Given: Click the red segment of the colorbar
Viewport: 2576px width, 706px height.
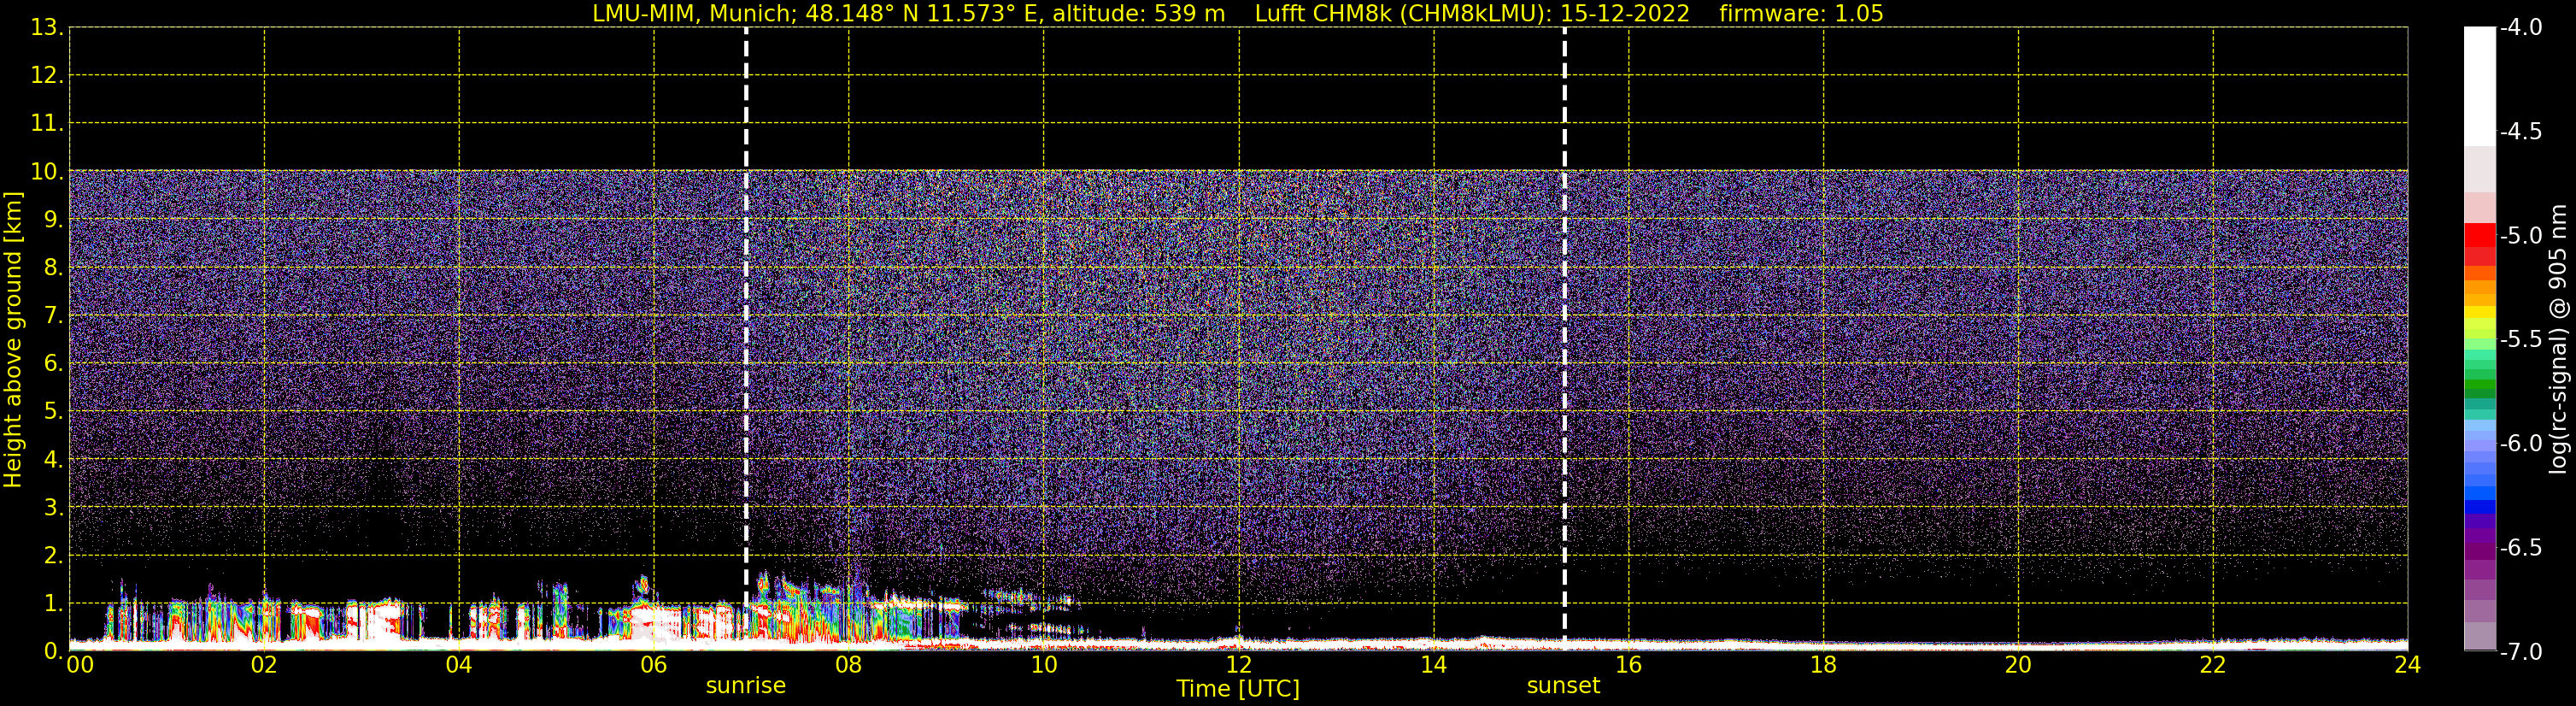Looking at the screenshot, I should pyautogui.click(x=2480, y=236).
